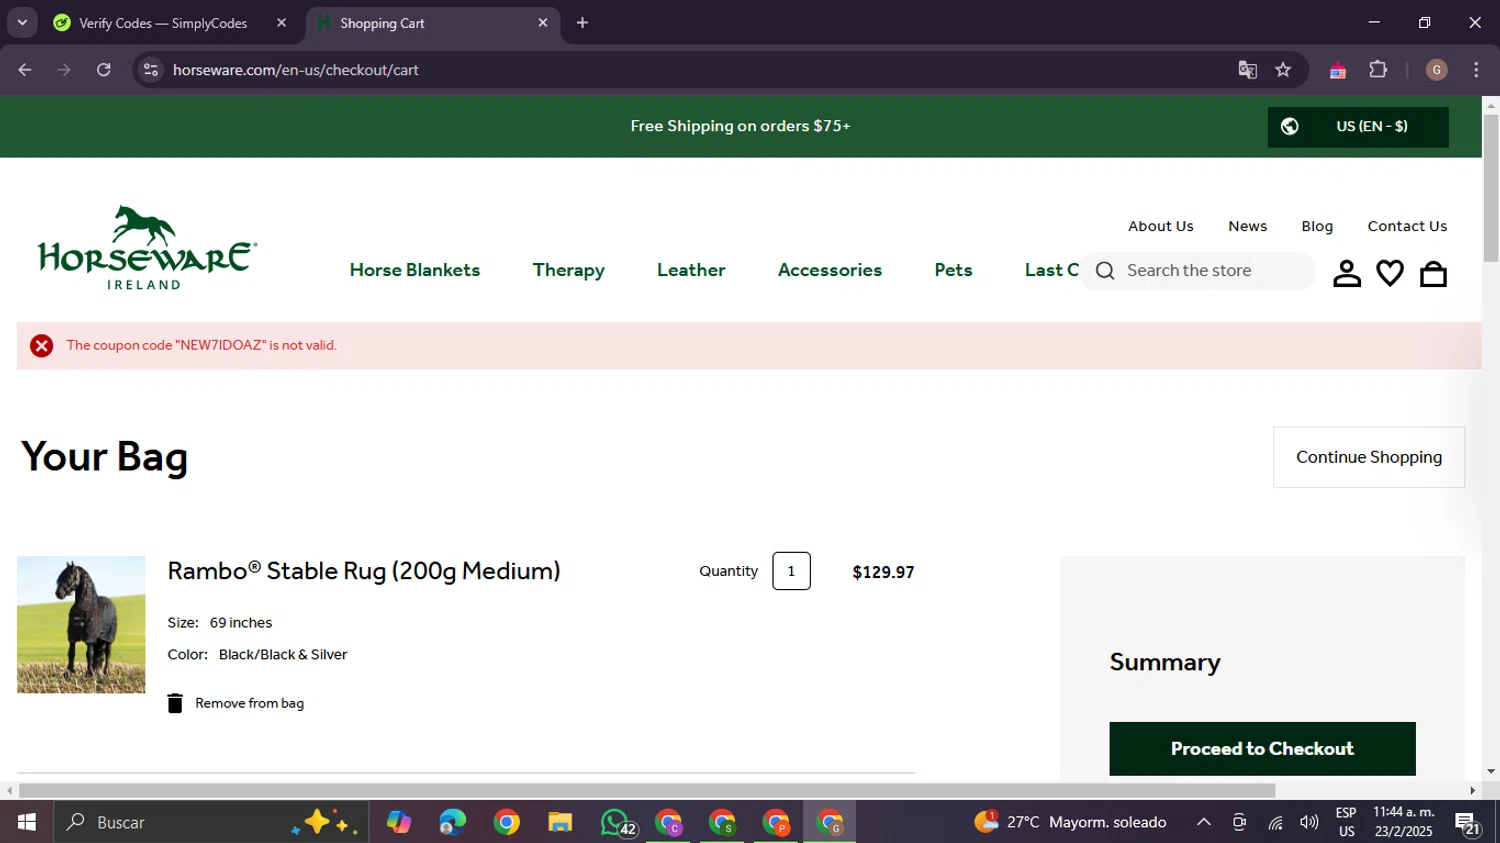Open the weather widget 27°C Mayorm. soleado
The image size is (1500, 843).
[x=1071, y=822]
